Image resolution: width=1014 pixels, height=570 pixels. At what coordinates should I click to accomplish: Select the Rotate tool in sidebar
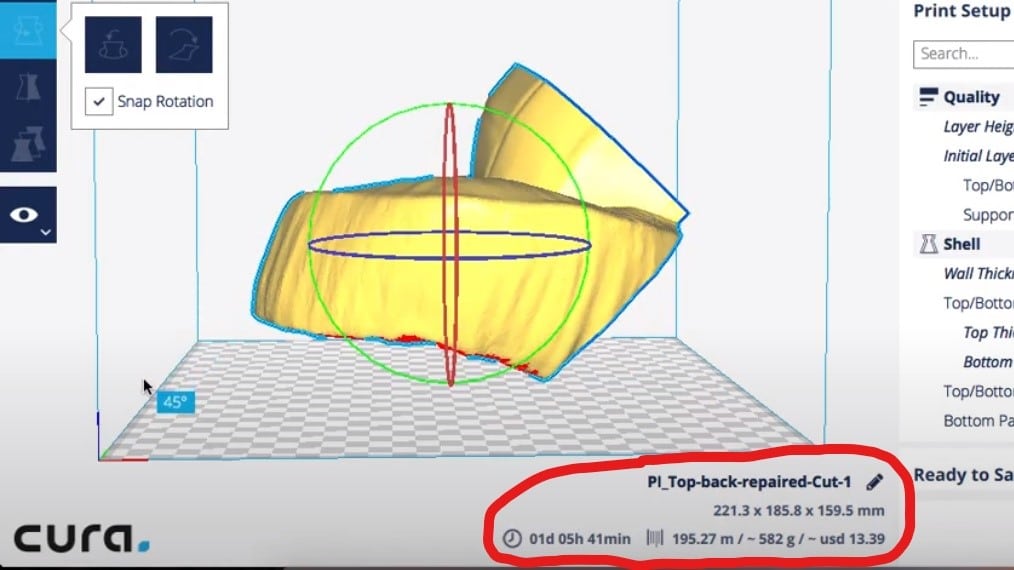tap(28, 30)
